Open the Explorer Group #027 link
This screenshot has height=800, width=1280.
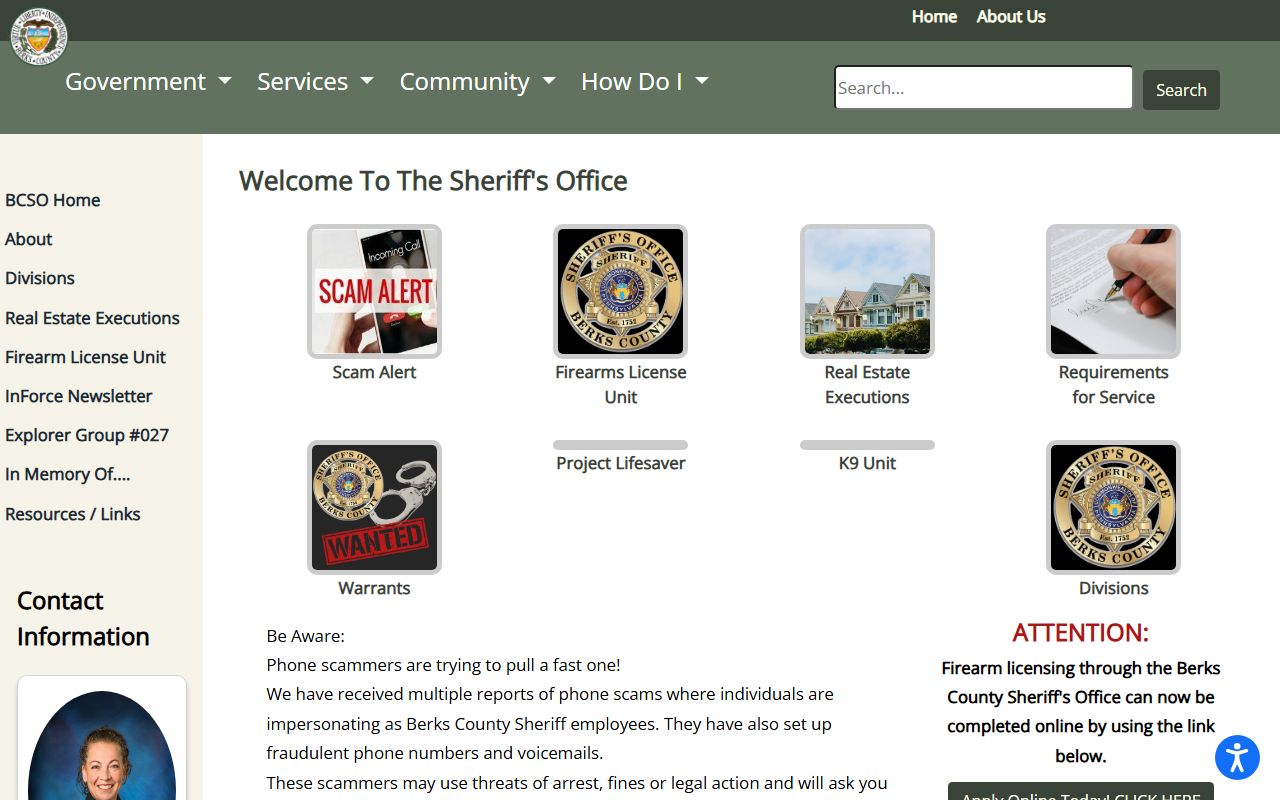click(x=87, y=435)
